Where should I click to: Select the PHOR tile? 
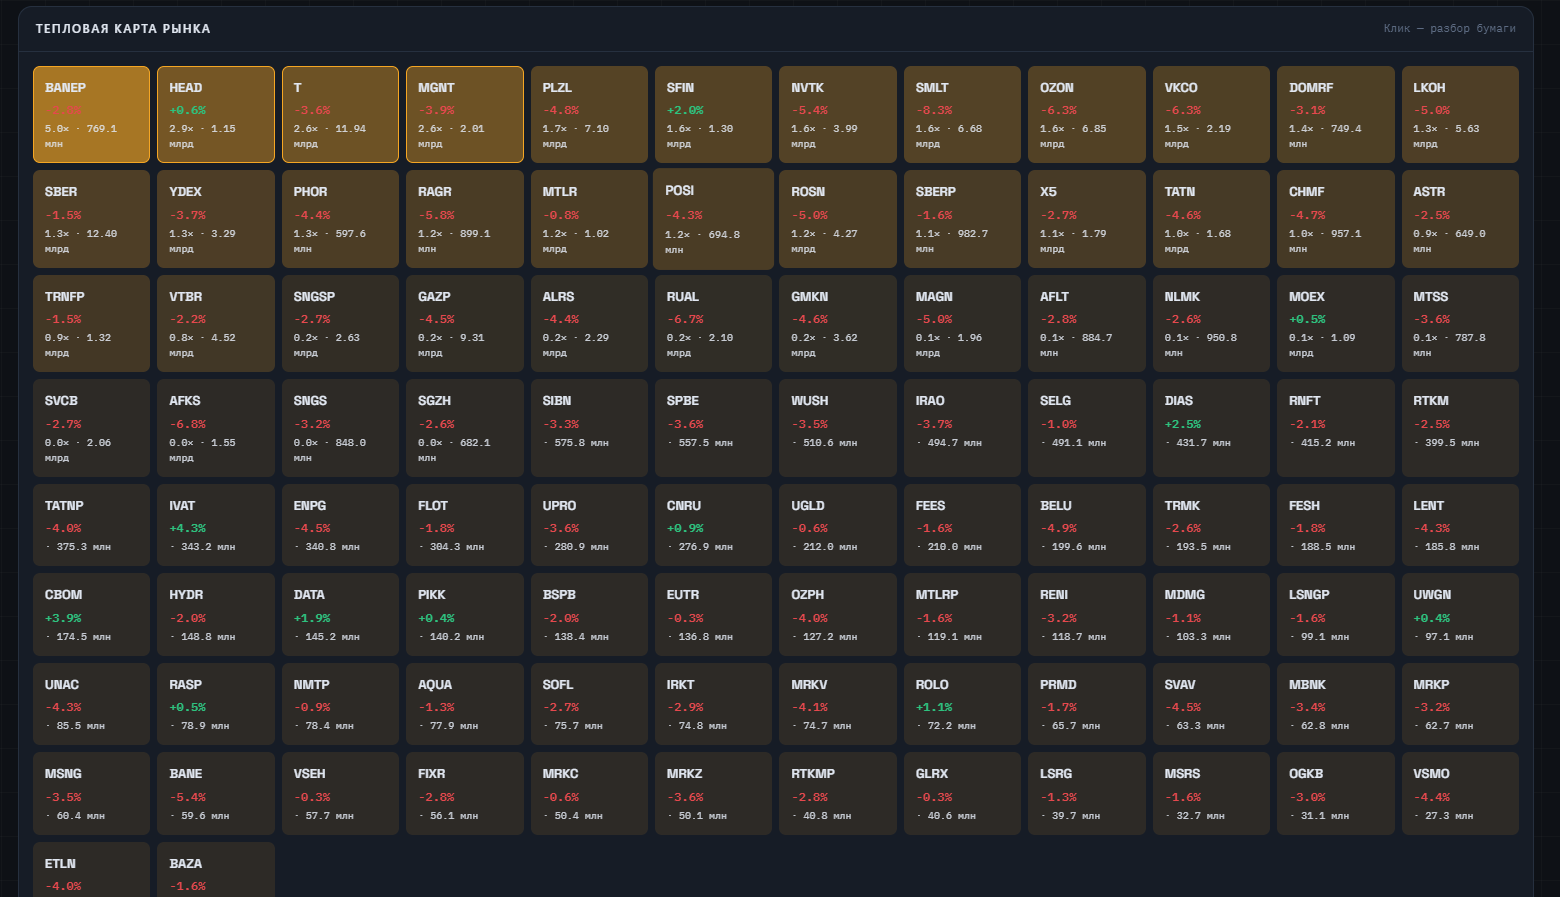340,219
